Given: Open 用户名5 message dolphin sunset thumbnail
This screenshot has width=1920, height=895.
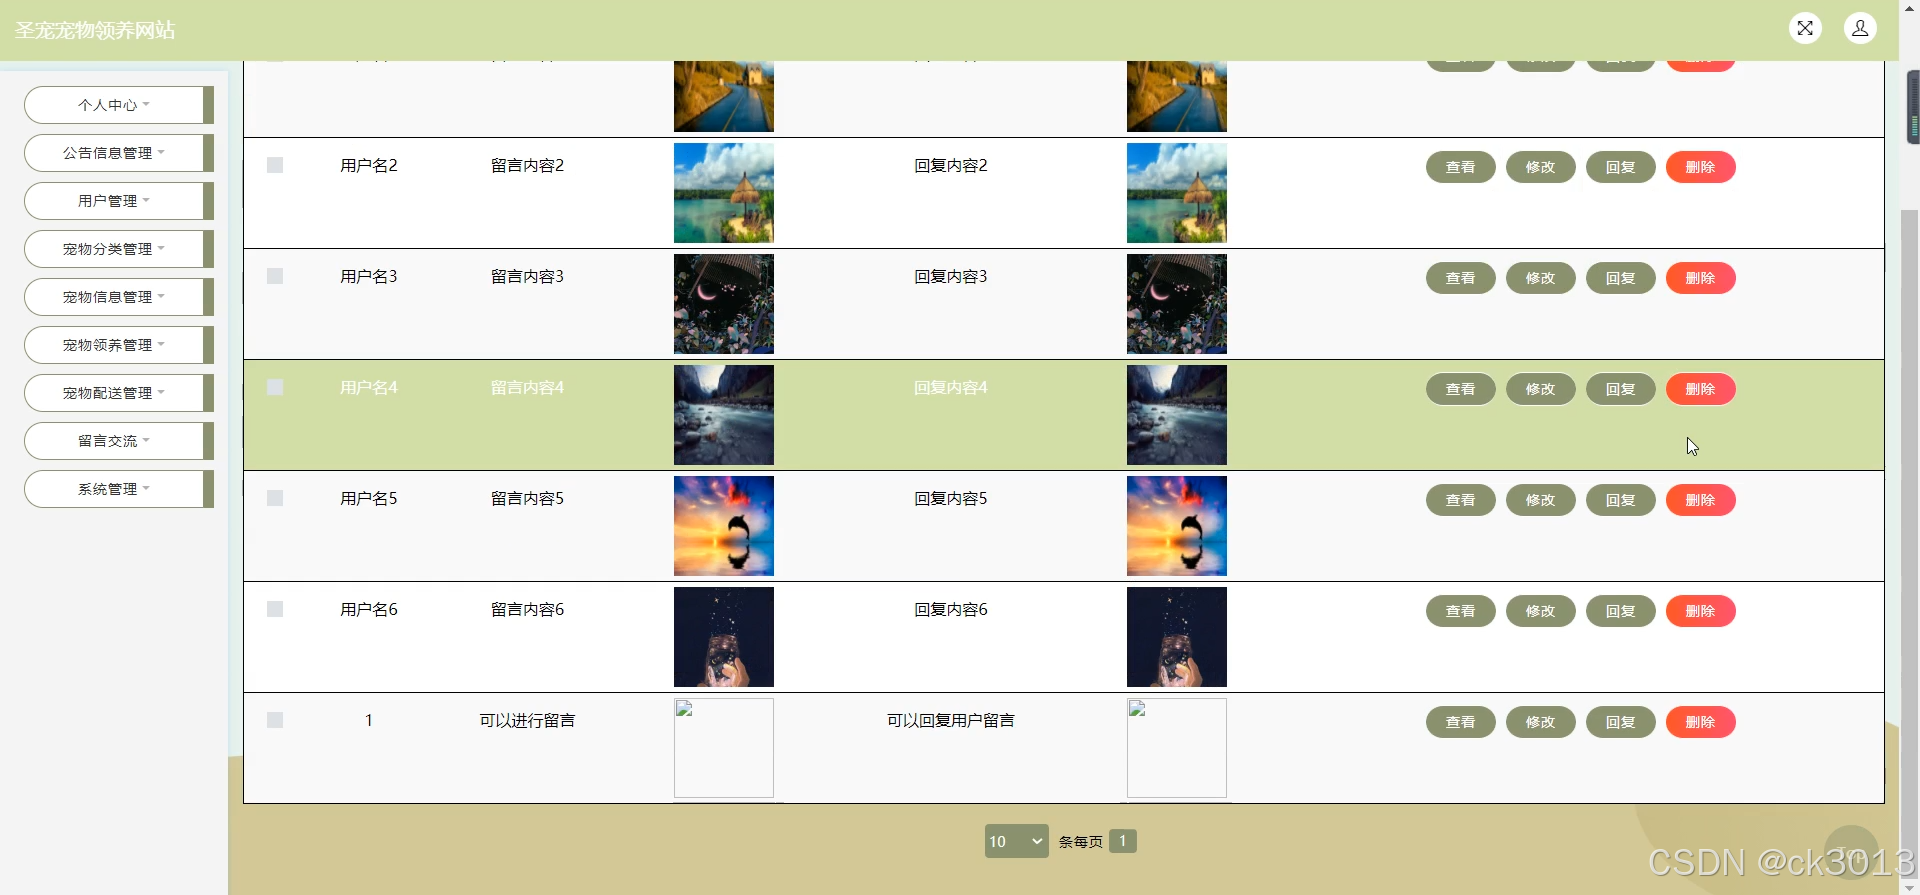Looking at the screenshot, I should [724, 526].
